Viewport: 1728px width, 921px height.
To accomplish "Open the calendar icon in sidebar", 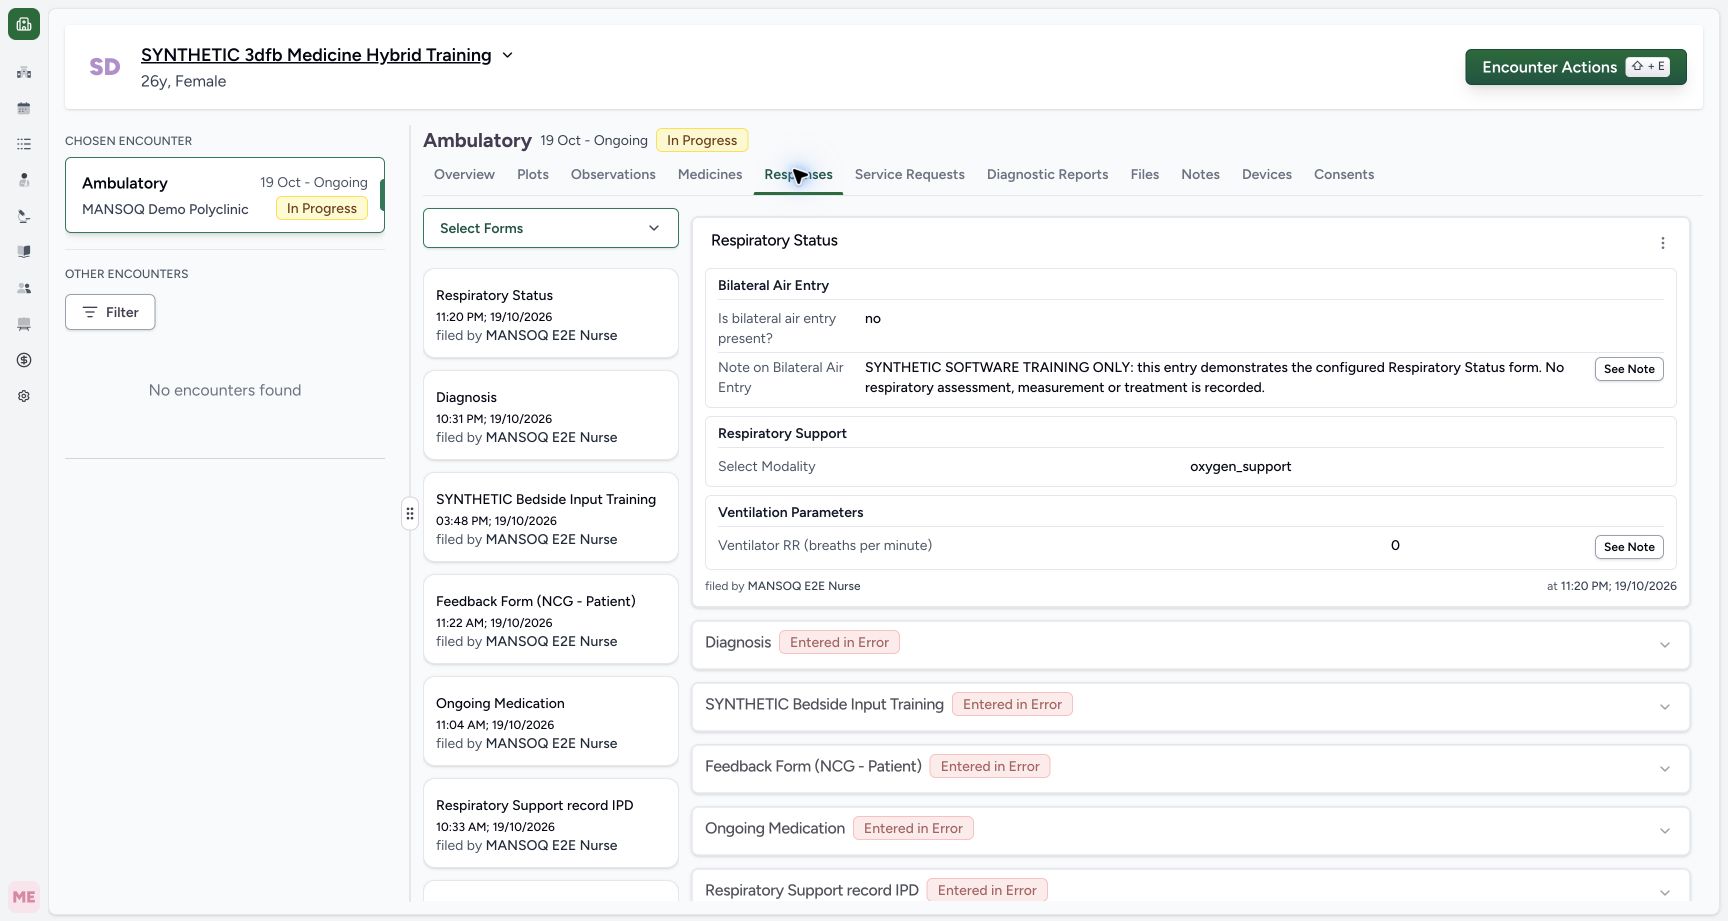I will coord(24,108).
